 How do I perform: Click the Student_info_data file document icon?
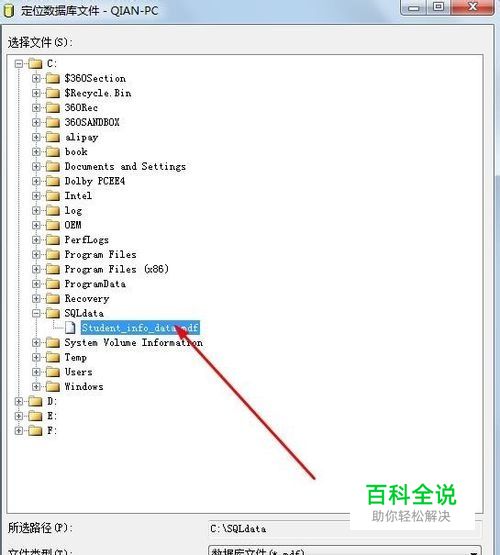pyautogui.click(x=70, y=328)
